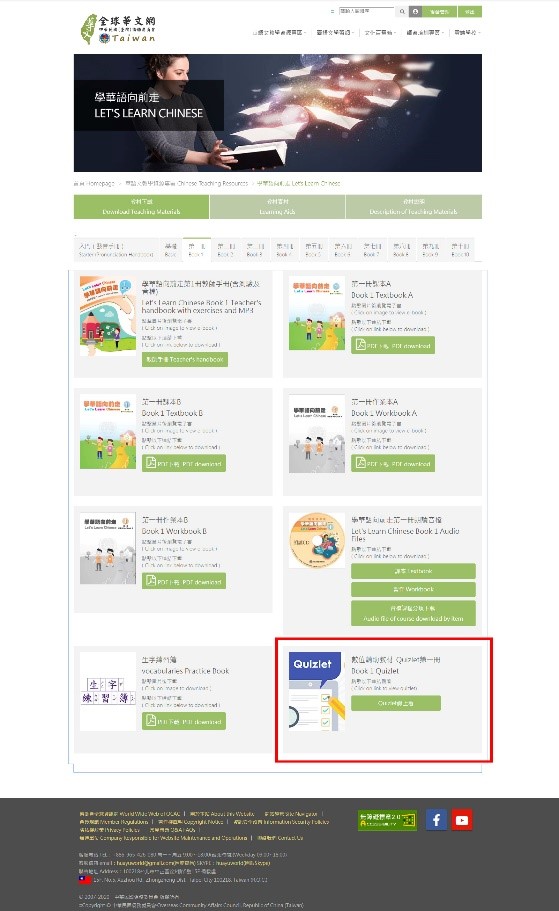
Task: Select the Book 10 tab
Action: tap(460, 250)
